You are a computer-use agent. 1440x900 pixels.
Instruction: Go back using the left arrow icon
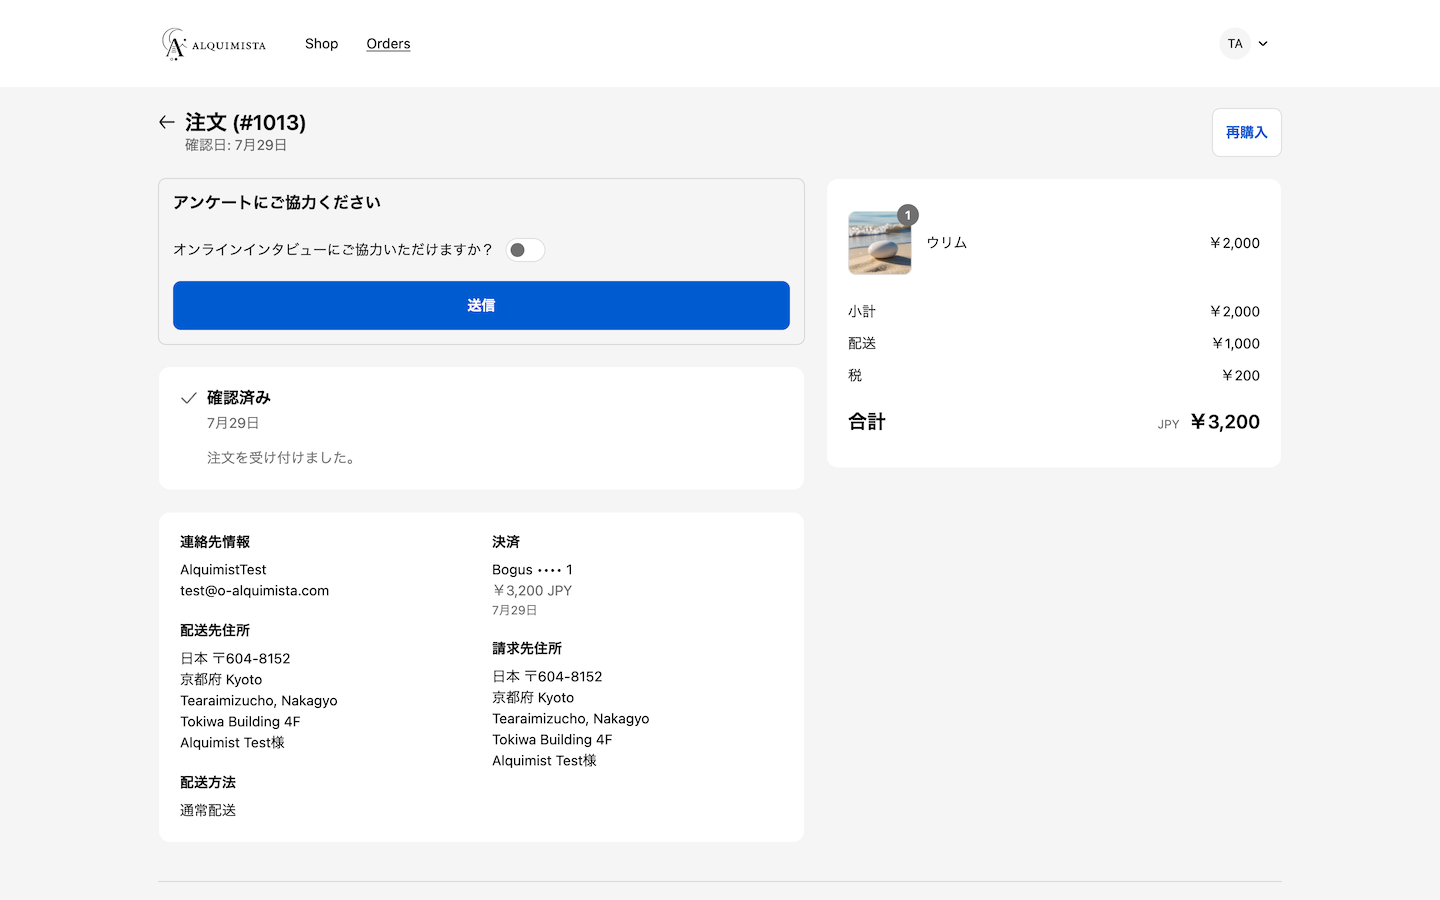tap(167, 122)
